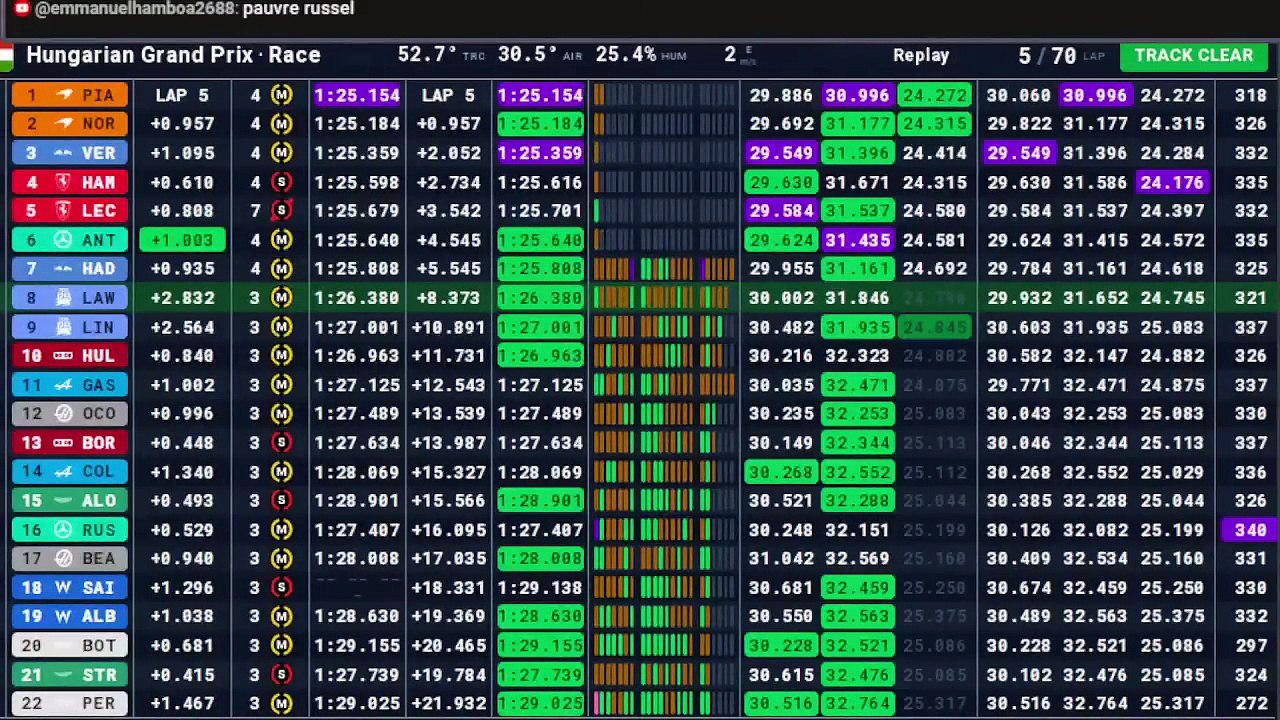This screenshot has height=720, width=1280.
Task: Click the 25.4% humidity reading
Action: click(626, 55)
